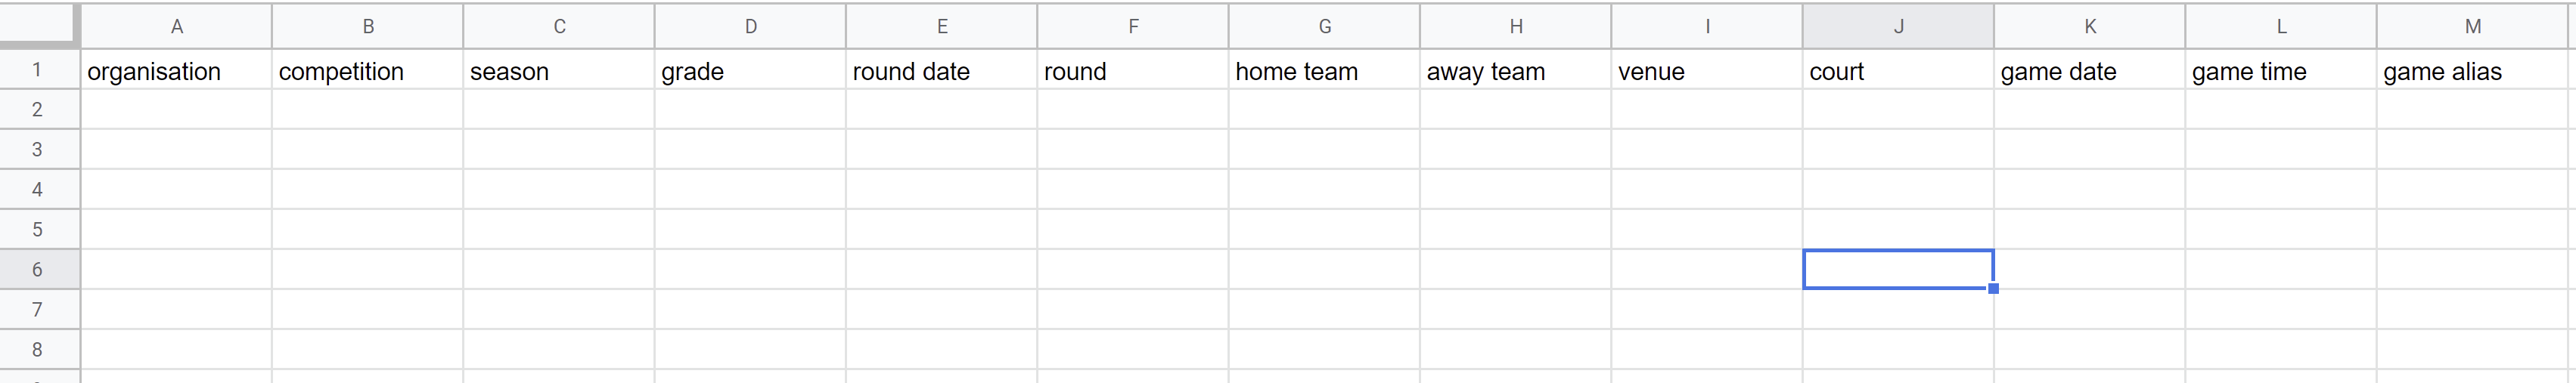2576x383 pixels.
Task: Click the fill handle of selected cell J6
Action: click(1993, 289)
